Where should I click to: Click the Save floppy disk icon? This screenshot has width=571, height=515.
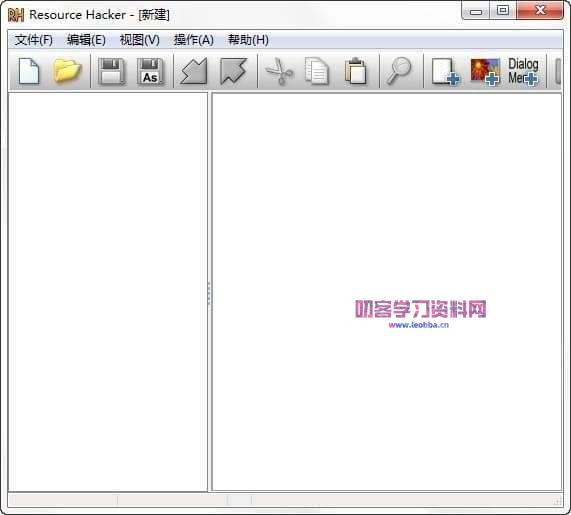tap(112, 71)
